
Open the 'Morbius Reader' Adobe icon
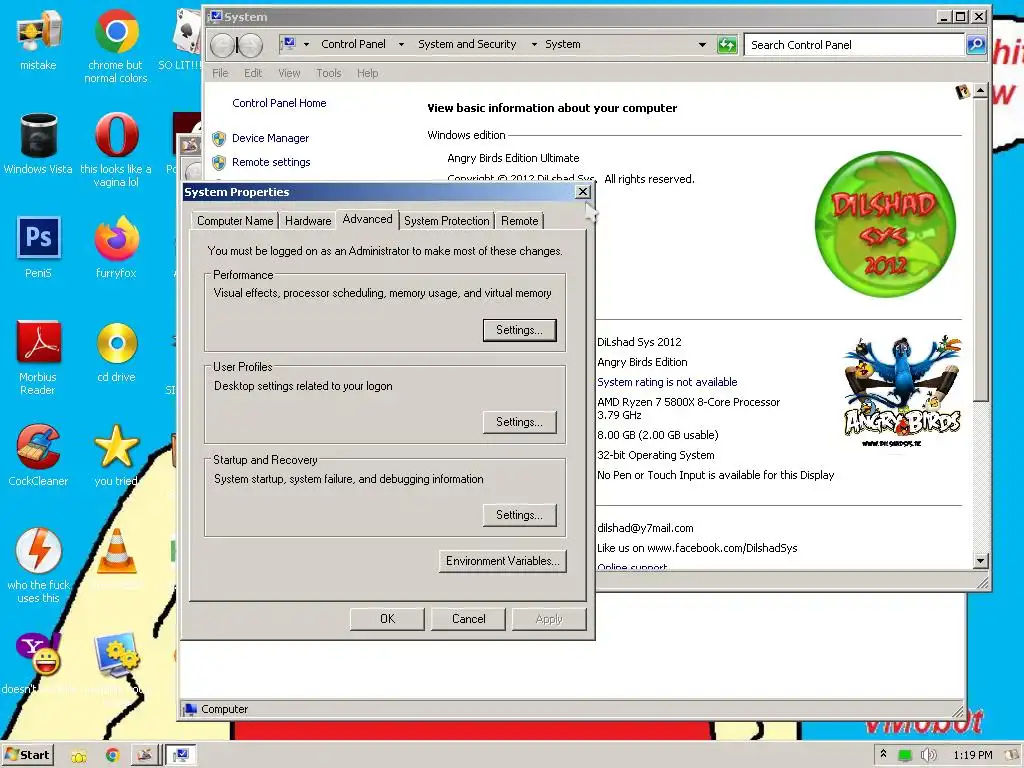coord(39,342)
